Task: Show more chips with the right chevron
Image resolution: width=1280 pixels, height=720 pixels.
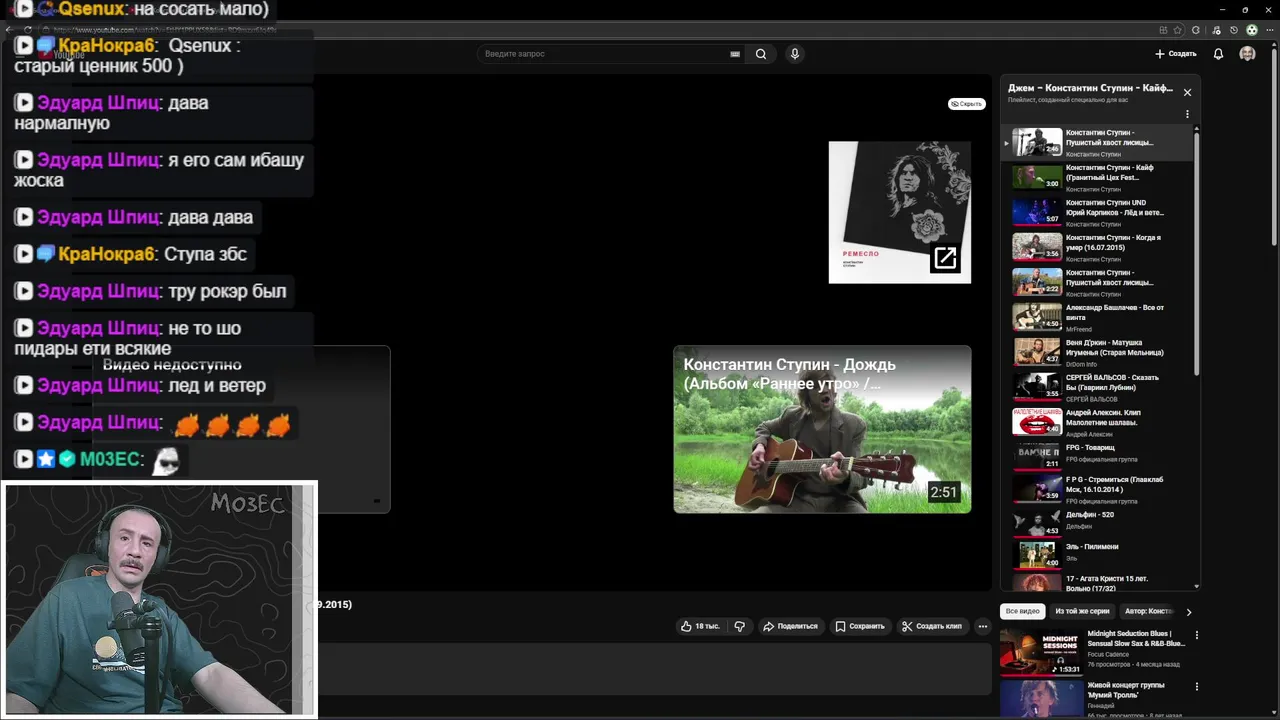Action: (1189, 611)
